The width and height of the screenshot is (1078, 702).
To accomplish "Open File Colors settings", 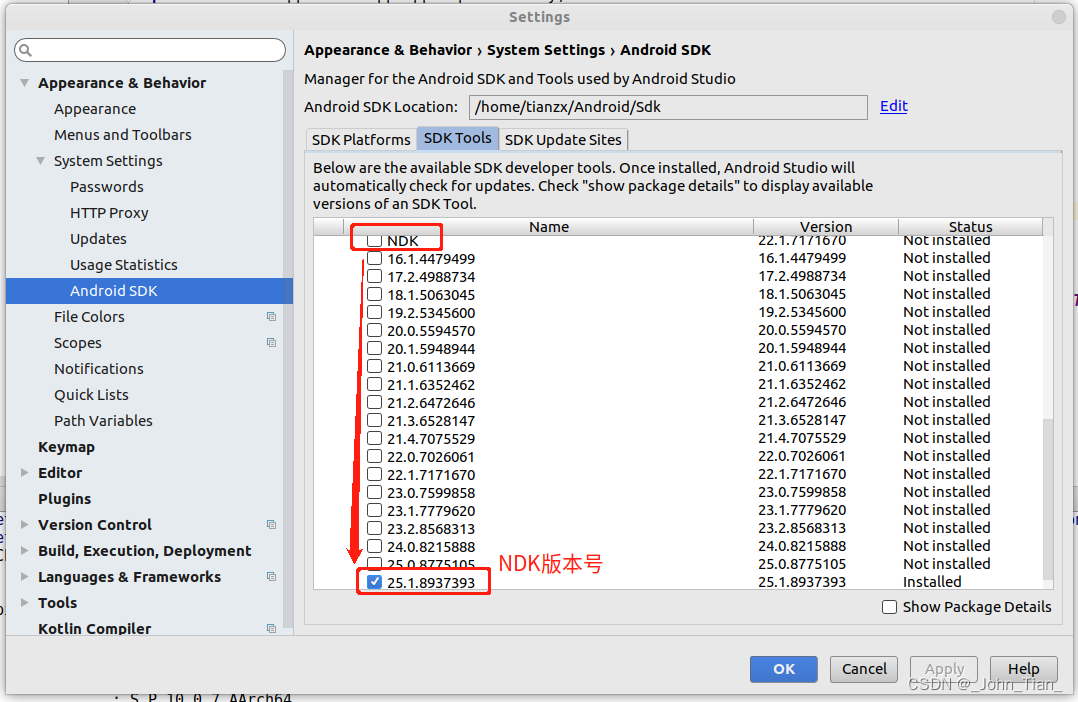I will click(89, 317).
